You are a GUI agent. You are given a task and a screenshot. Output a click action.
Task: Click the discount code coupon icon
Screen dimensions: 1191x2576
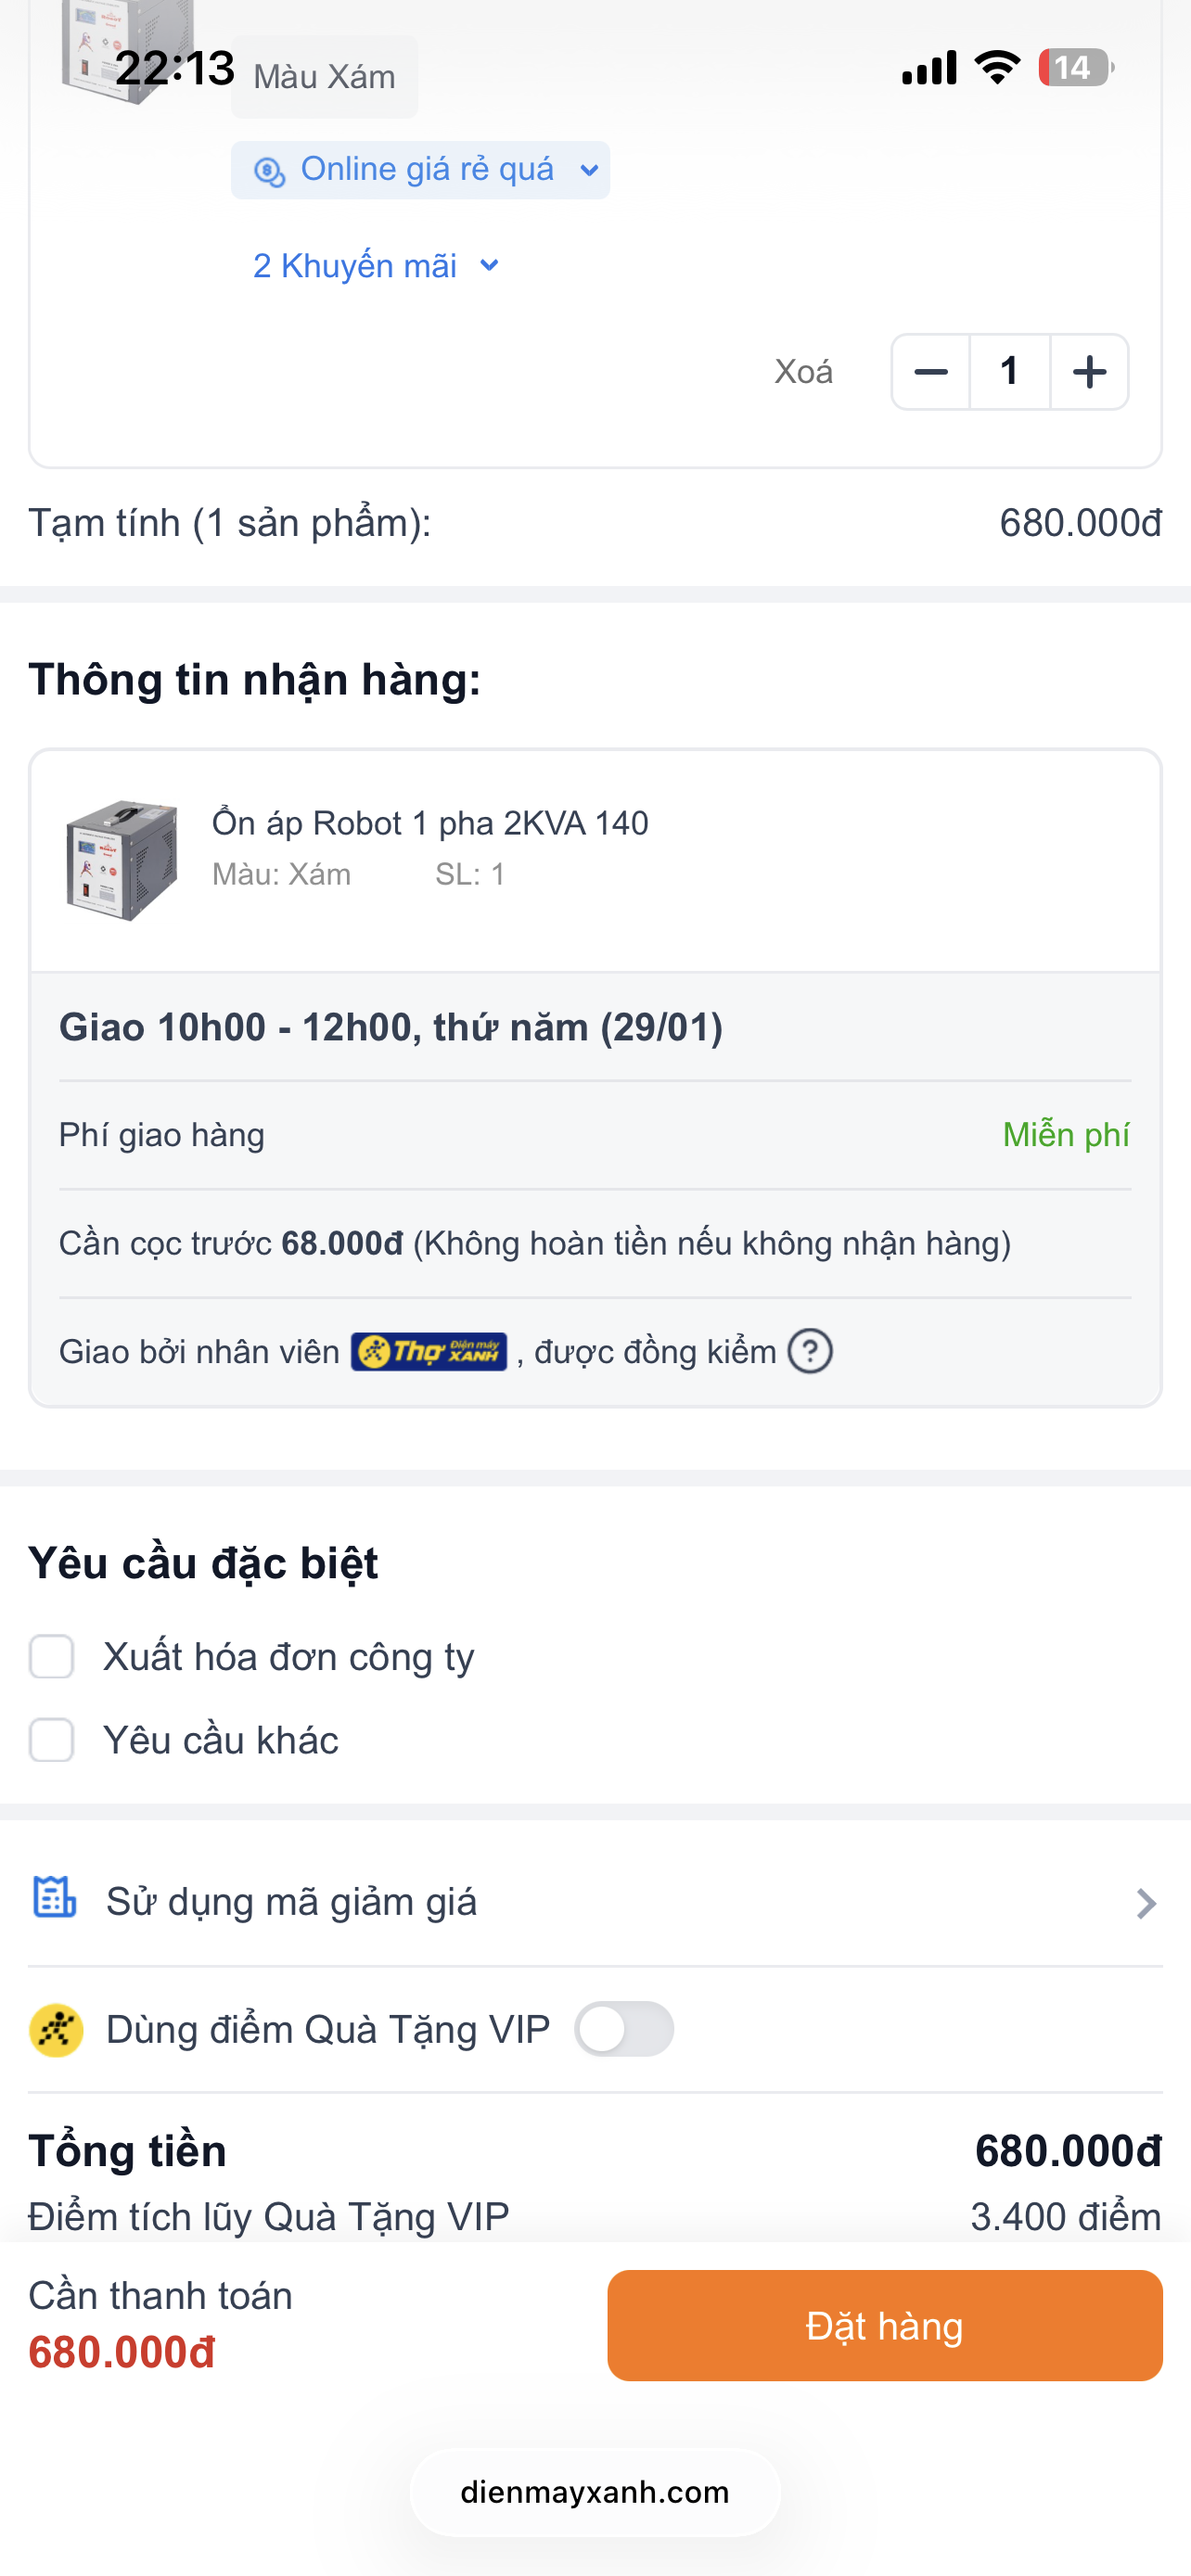[x=55, y=1898]
